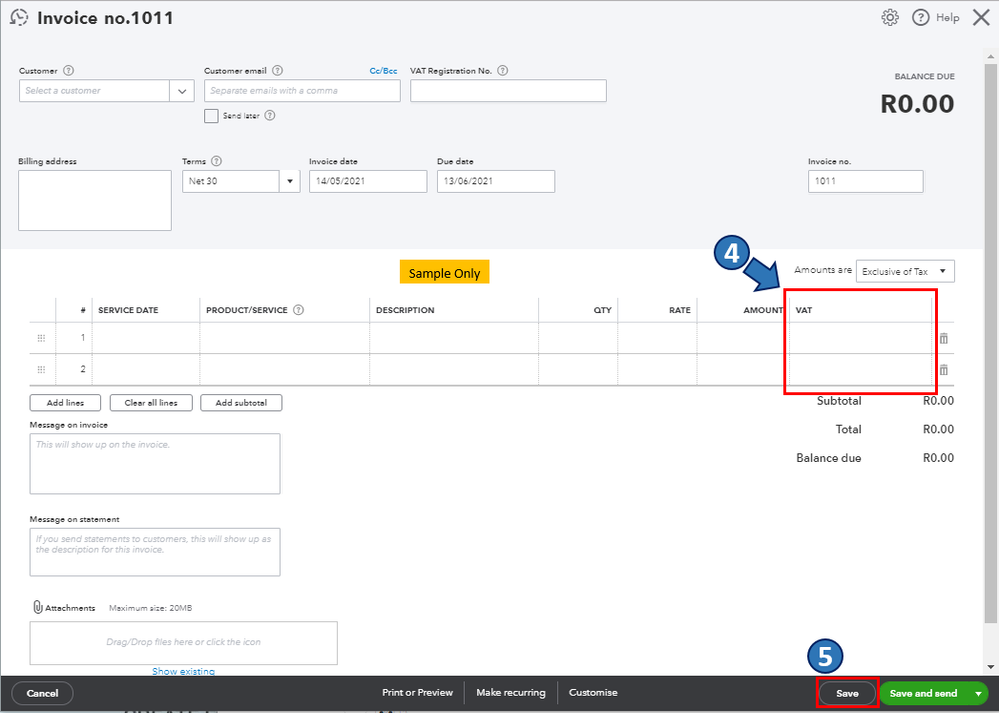Open the settings gear icon
The height and width of the screenshot is (713, 999).
[x=890, y=17]
